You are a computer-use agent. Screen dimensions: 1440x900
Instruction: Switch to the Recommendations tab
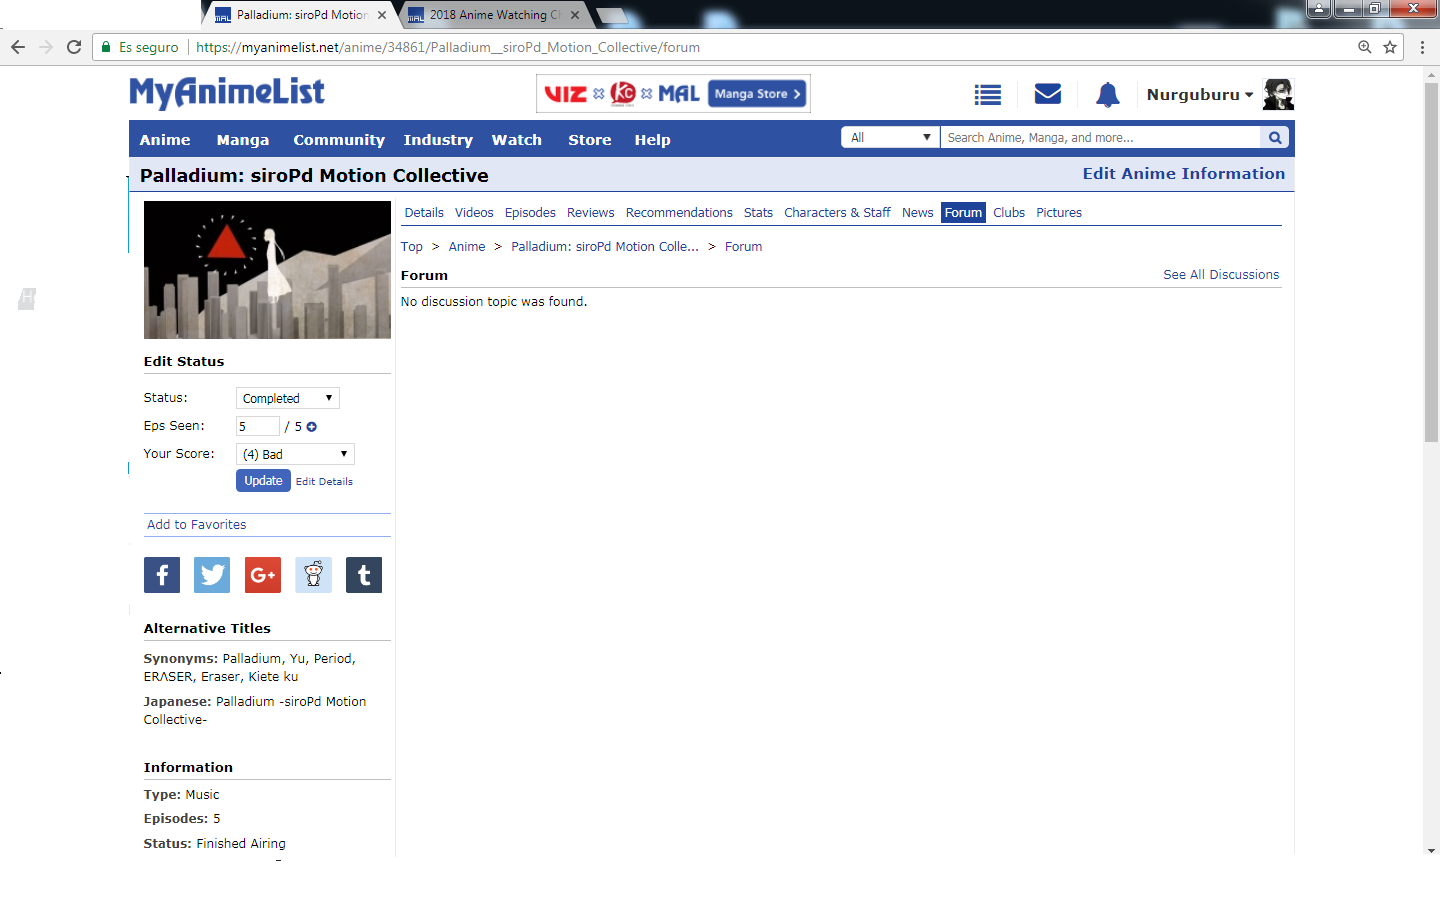pos(679,213)
